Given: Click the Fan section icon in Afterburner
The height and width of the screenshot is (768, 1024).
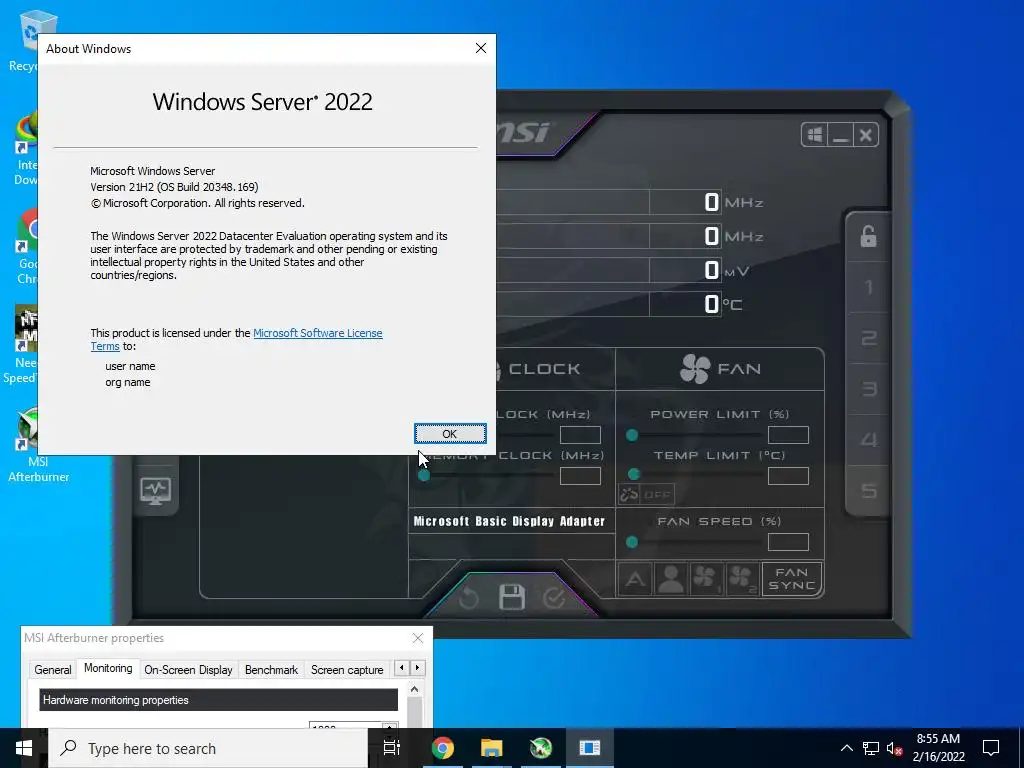Looking at the screenshot, I should pyautogui.click(x=695, y=369).
